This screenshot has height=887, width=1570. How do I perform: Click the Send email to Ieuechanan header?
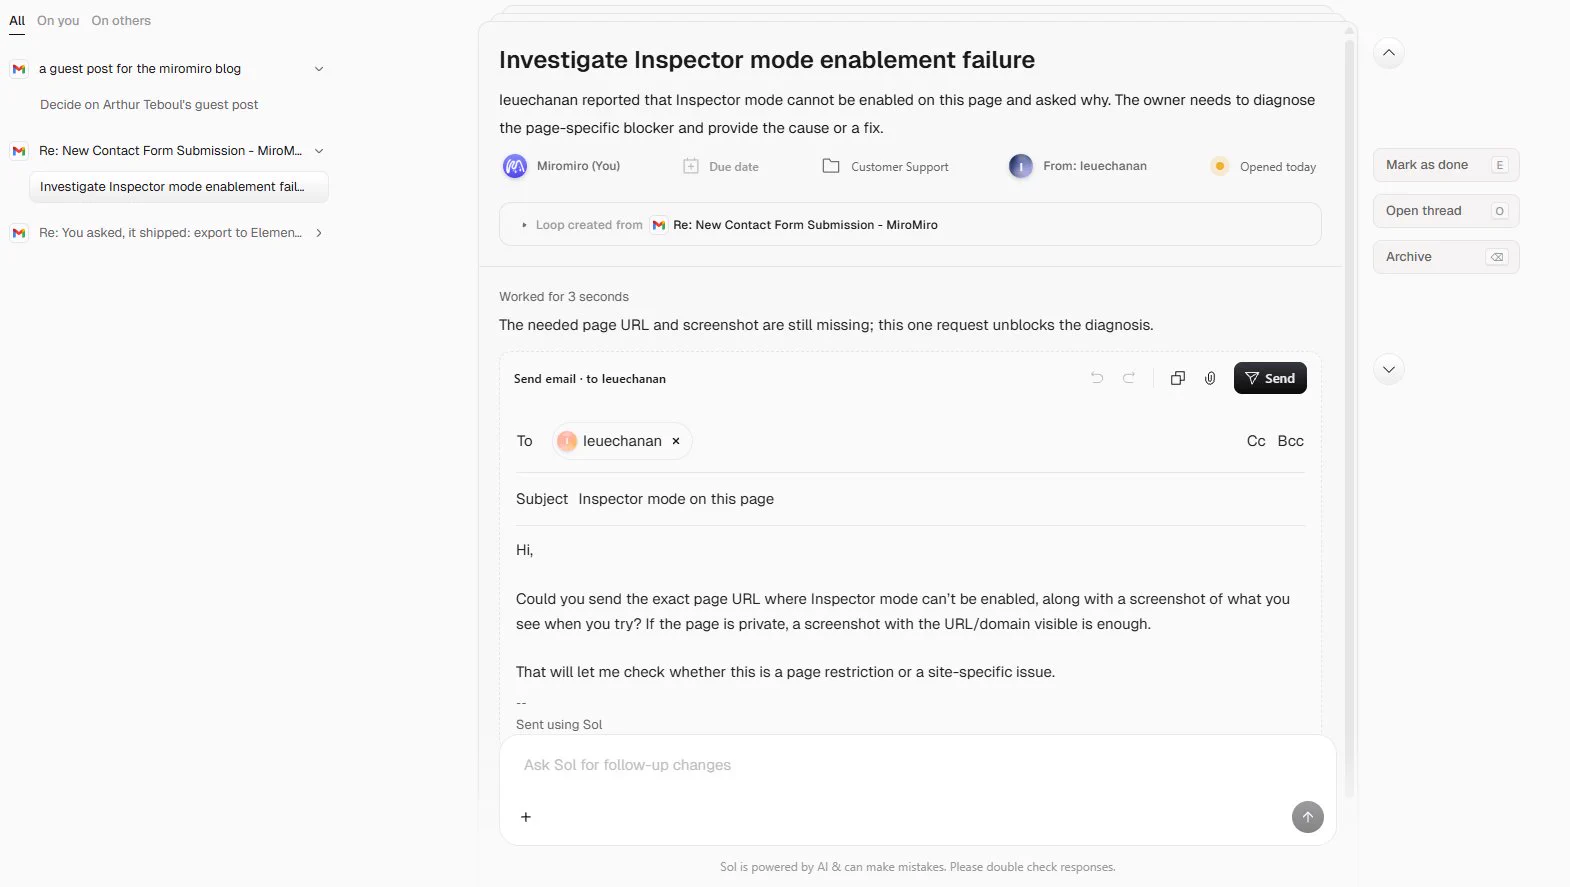coord(590,379)
